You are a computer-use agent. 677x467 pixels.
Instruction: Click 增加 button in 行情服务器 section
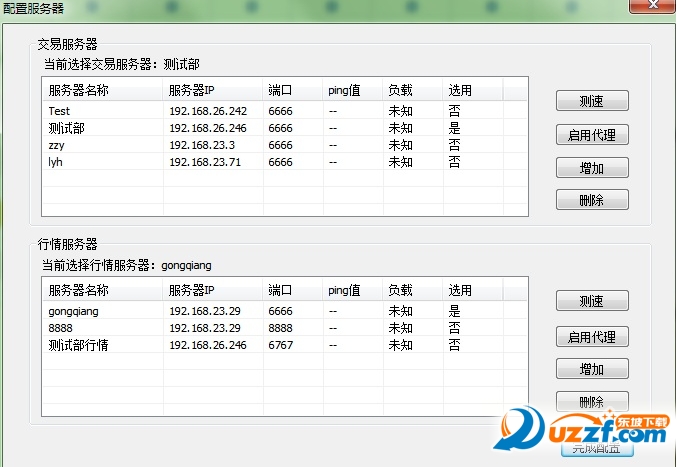pyautogui.click(x=592, y=369)
